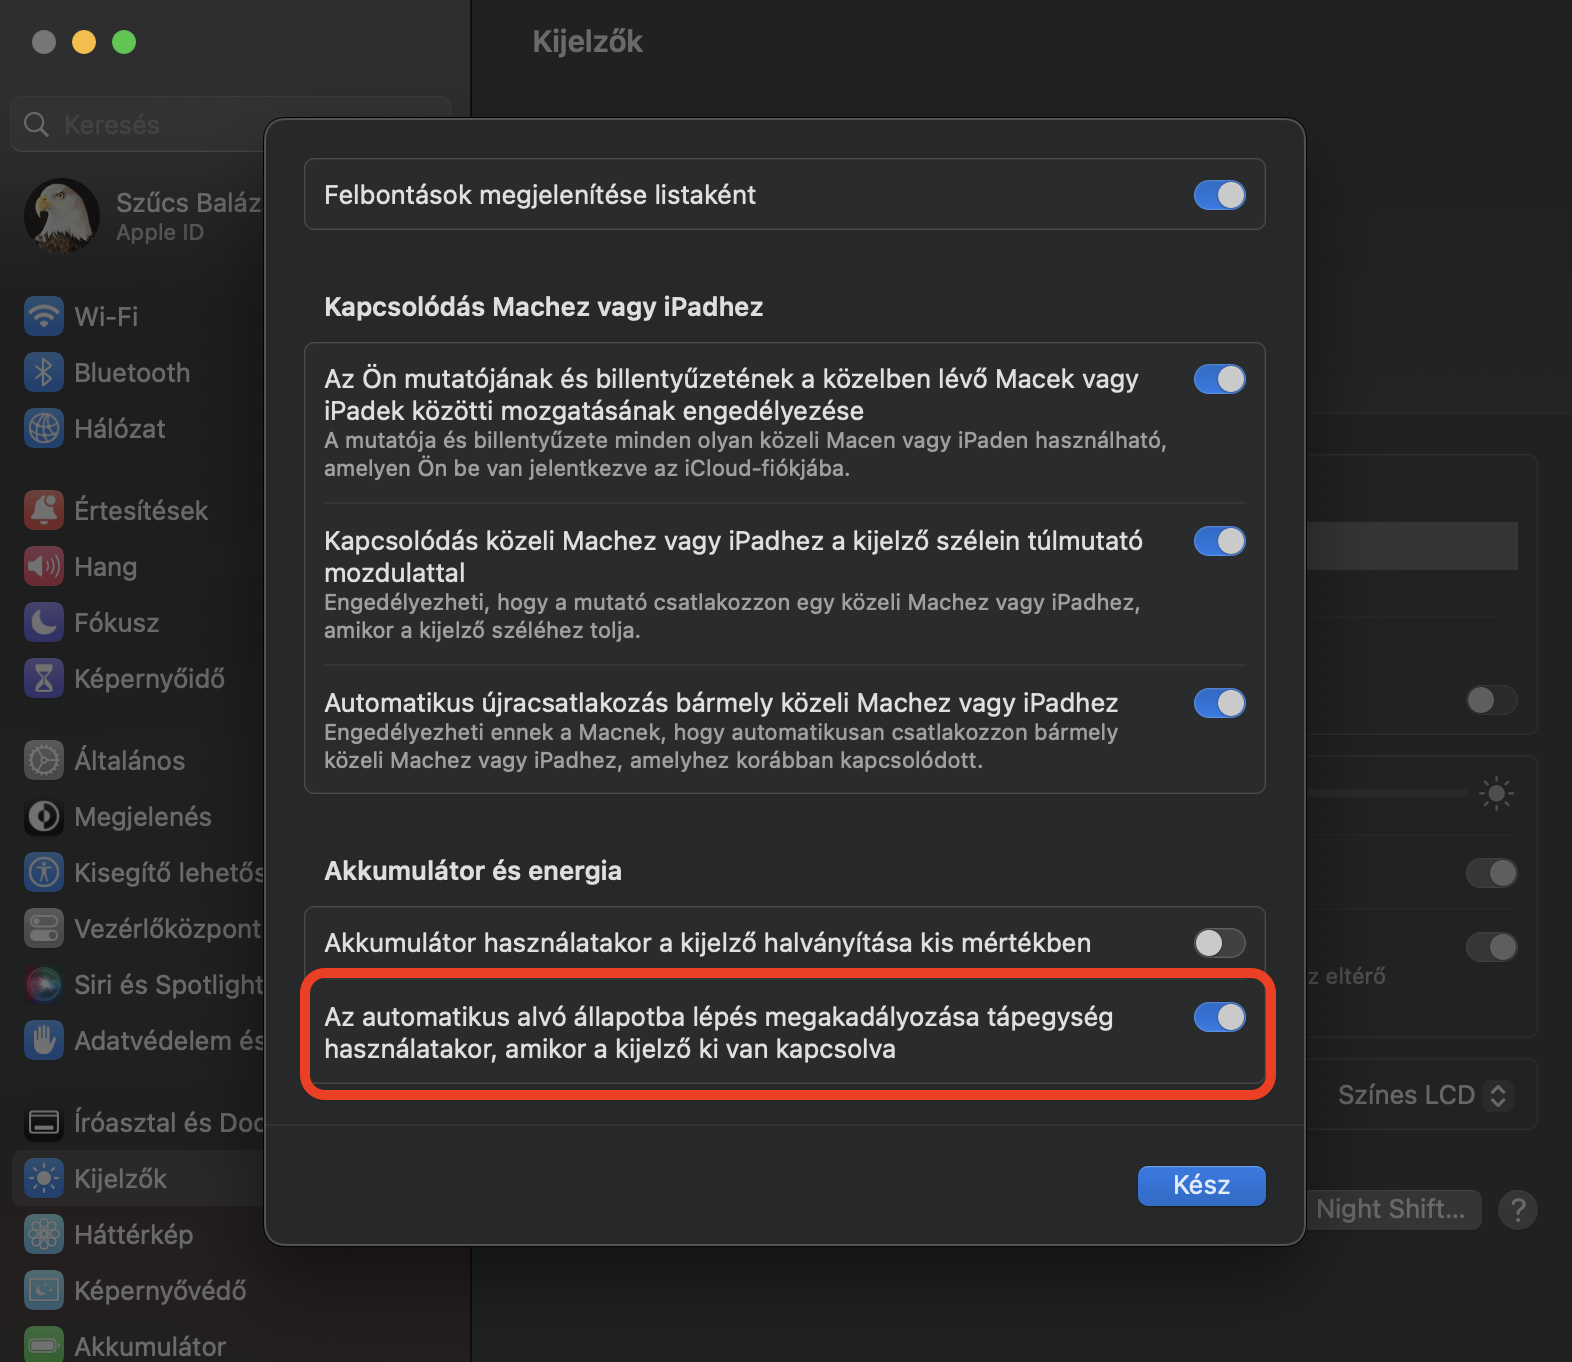The width and height of the screenshot is (1572, 1362).
Task: Click the help question mark button
Action: (1517, 1209)
